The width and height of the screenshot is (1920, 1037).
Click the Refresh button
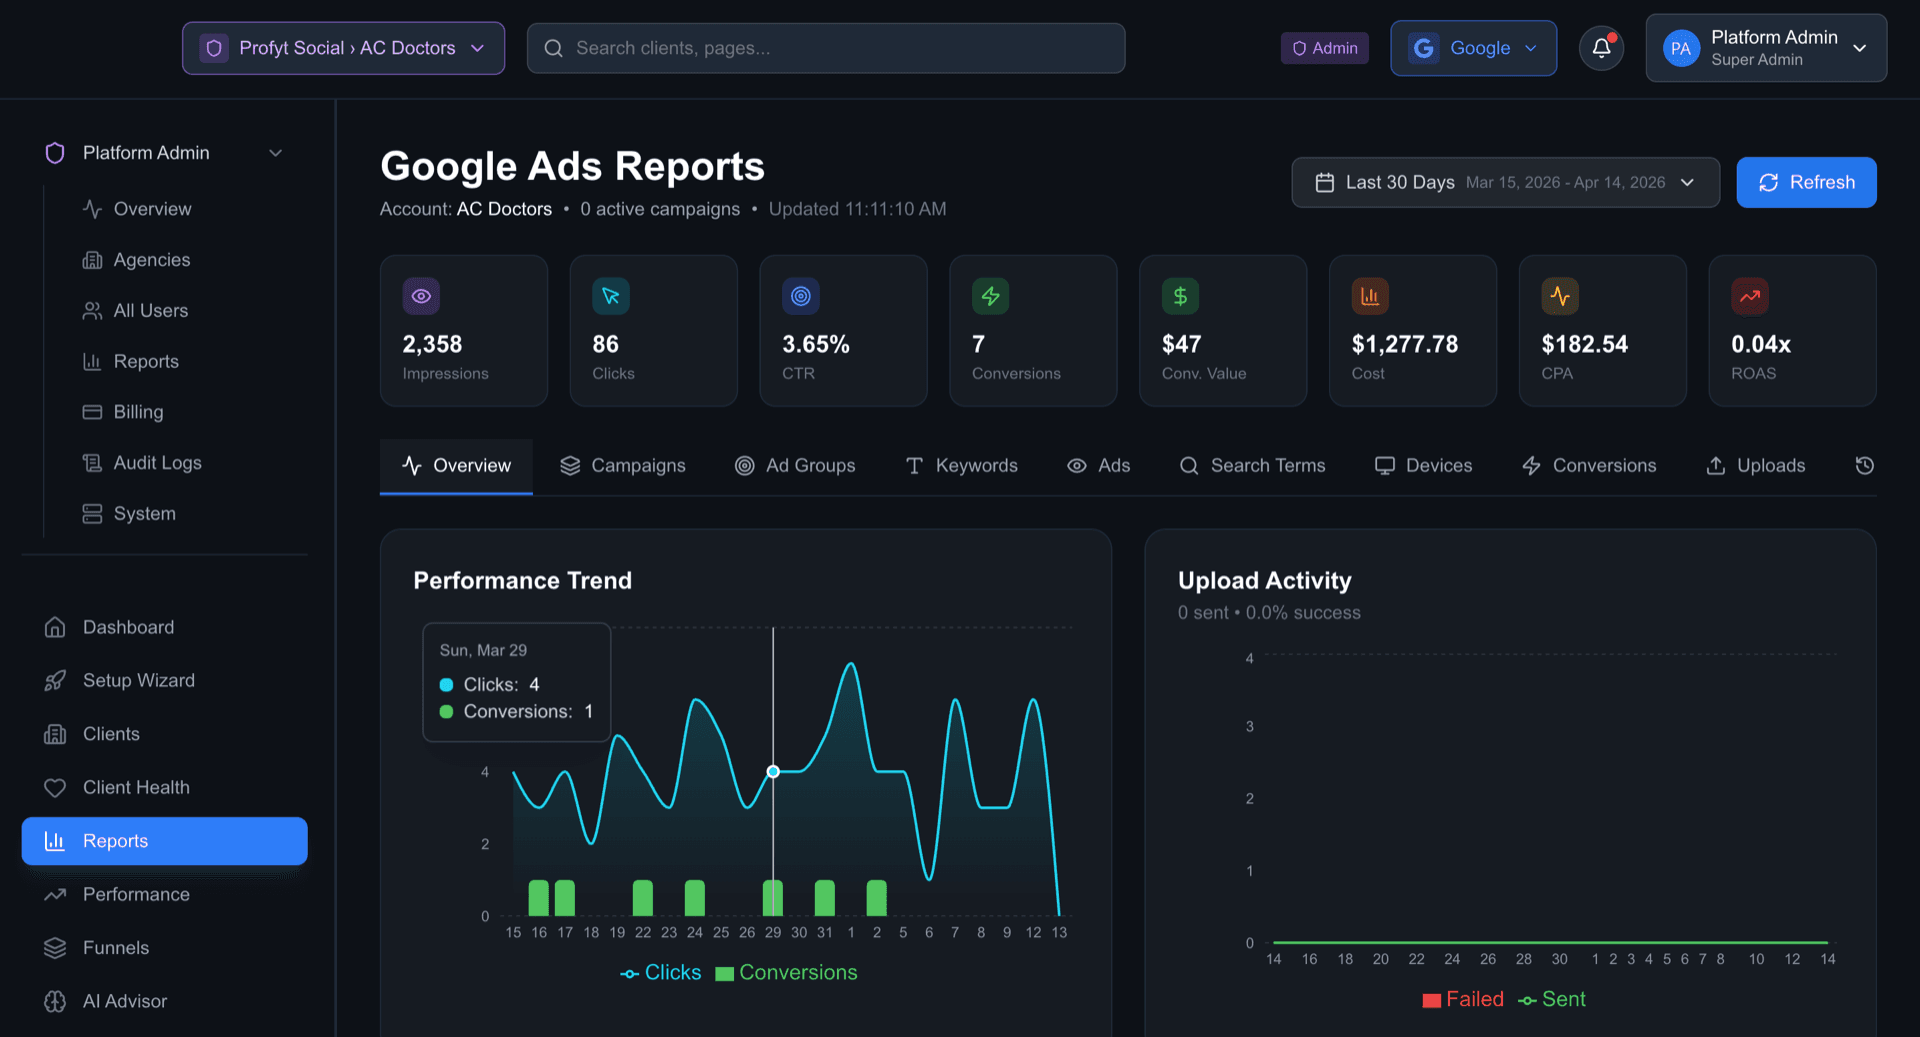(1806, 183)
